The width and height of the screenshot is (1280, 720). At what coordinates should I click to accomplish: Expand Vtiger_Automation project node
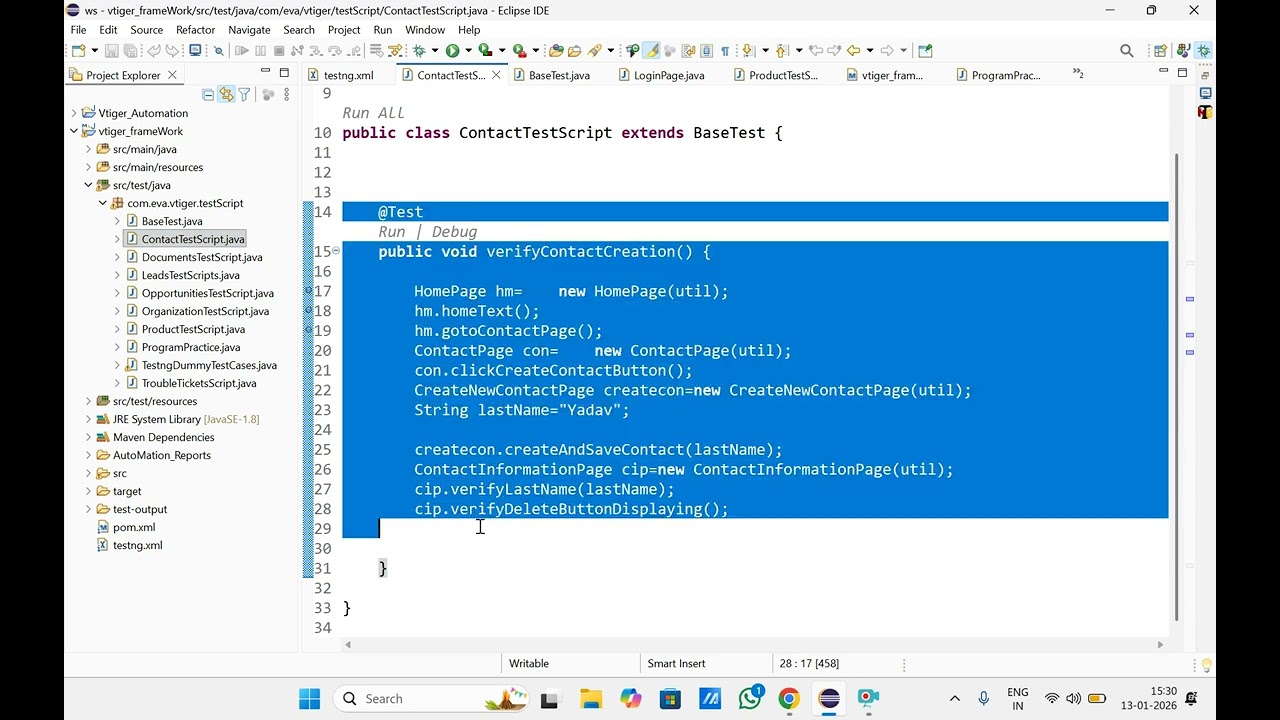(74, 113)
